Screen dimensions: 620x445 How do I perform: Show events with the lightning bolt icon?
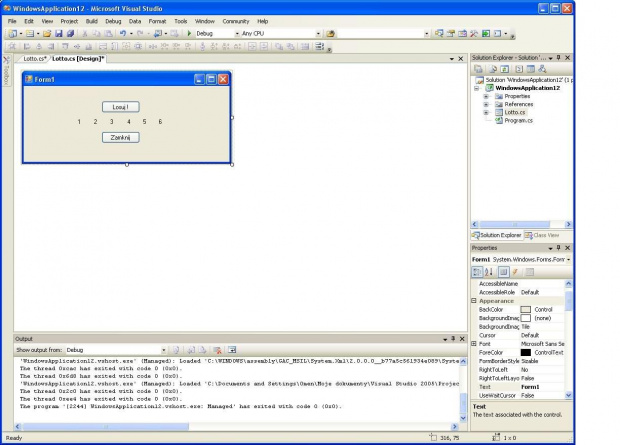click(515, 272)
